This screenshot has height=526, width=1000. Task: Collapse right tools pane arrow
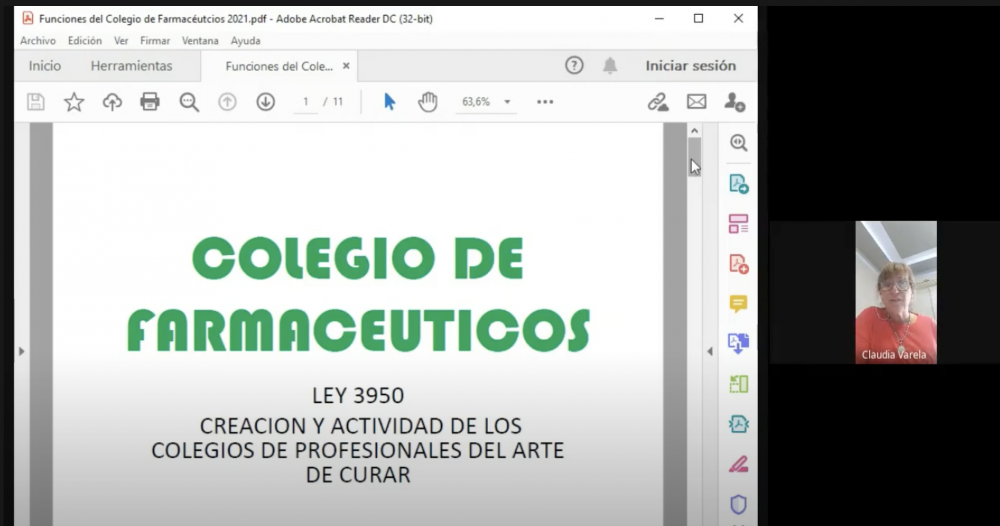click(x=710, y=351)
